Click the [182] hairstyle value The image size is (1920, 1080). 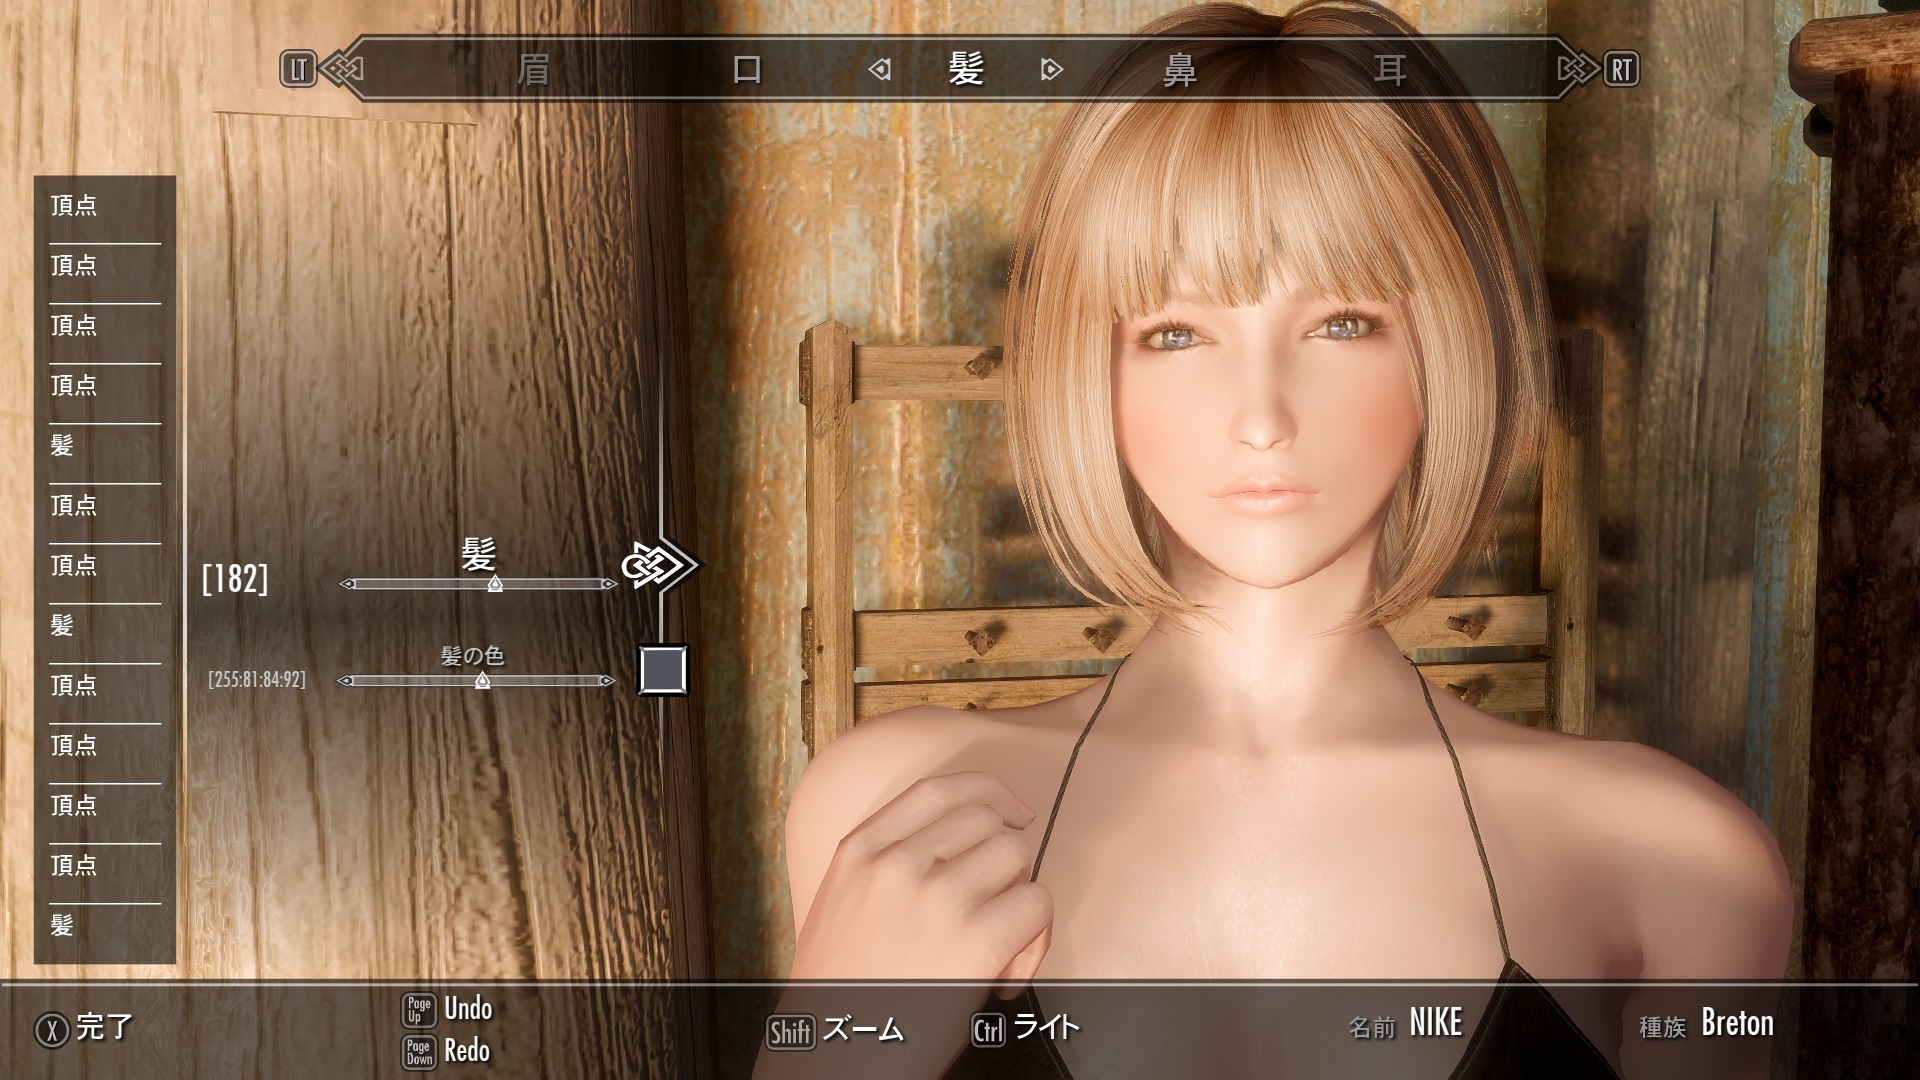point(235,578)
